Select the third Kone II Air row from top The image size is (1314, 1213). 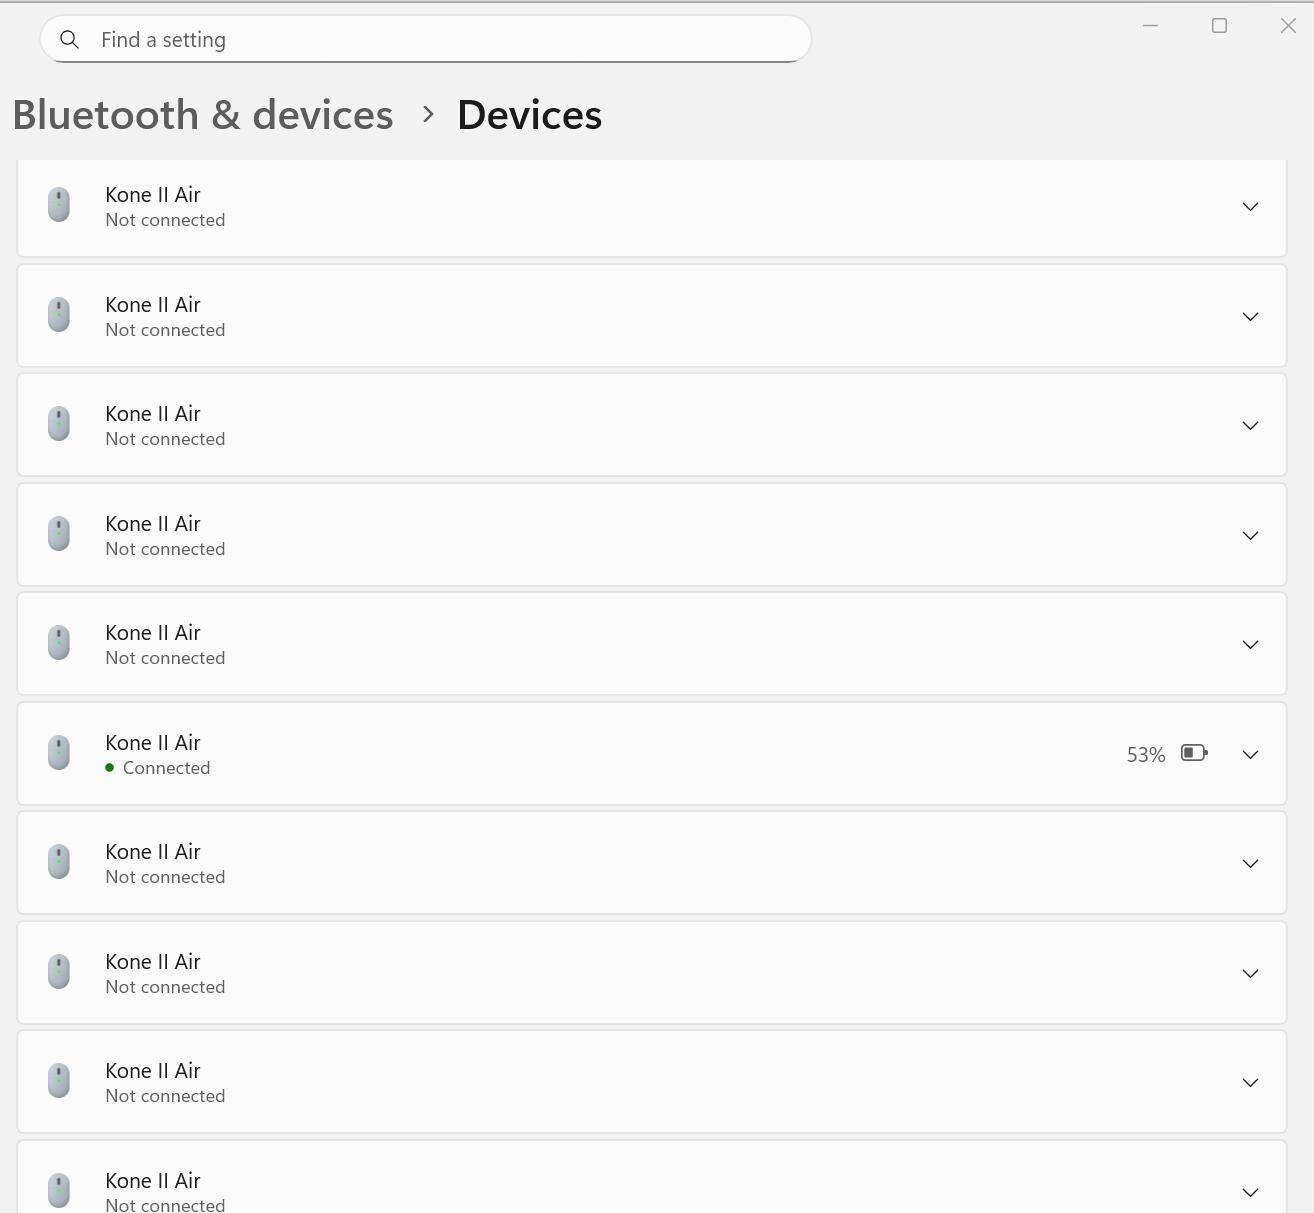click(650, 425)
